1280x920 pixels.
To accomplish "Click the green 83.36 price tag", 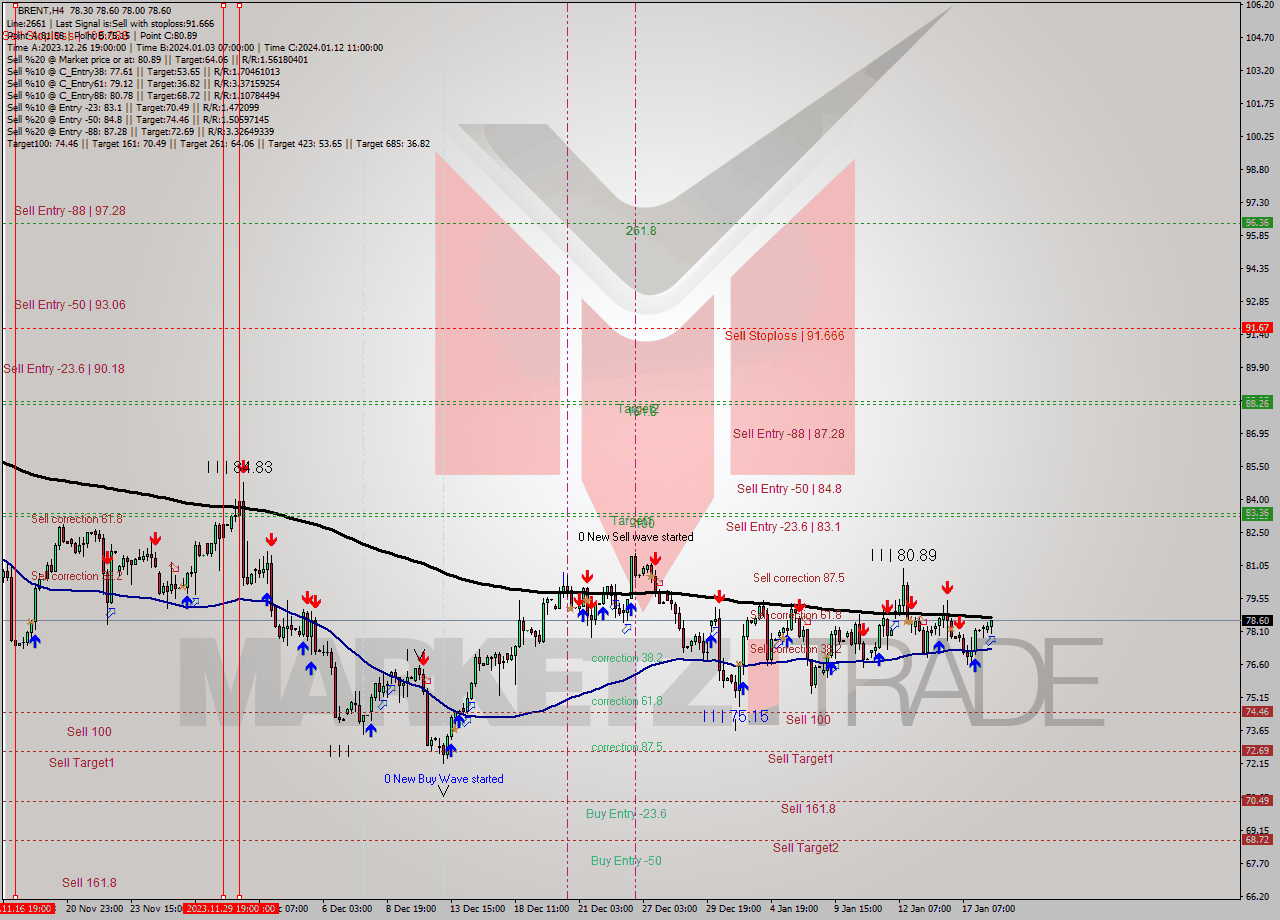I will click(1257, 513).
